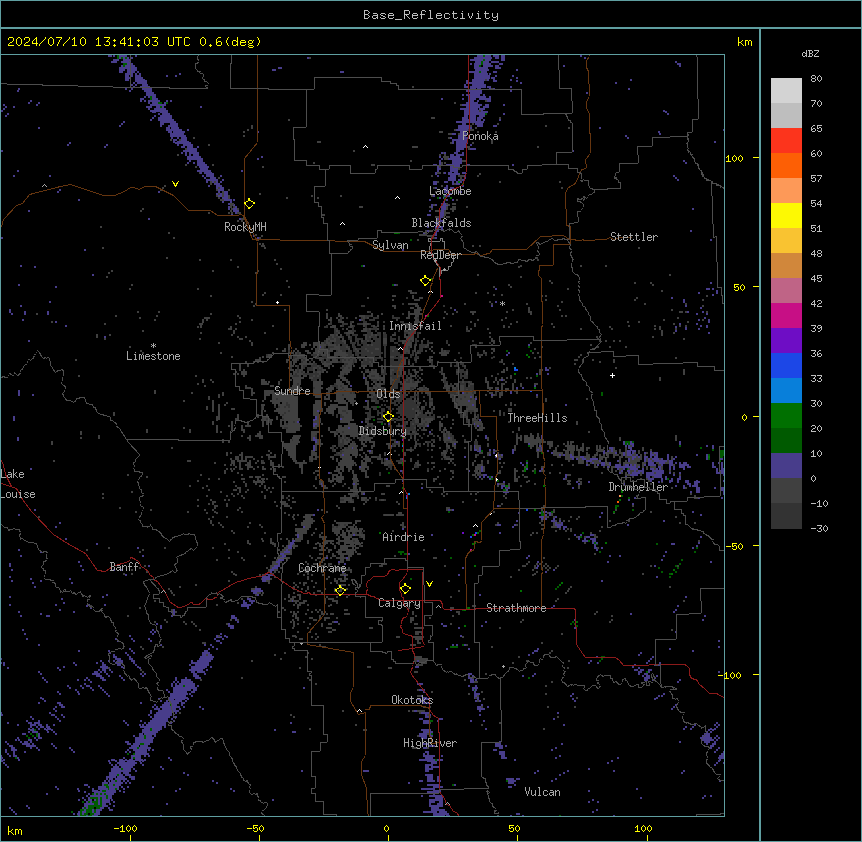Image resolution: width=862 pixels, height=842 pixels.
Task: Select the Banff label
Action: click(124, 567)
